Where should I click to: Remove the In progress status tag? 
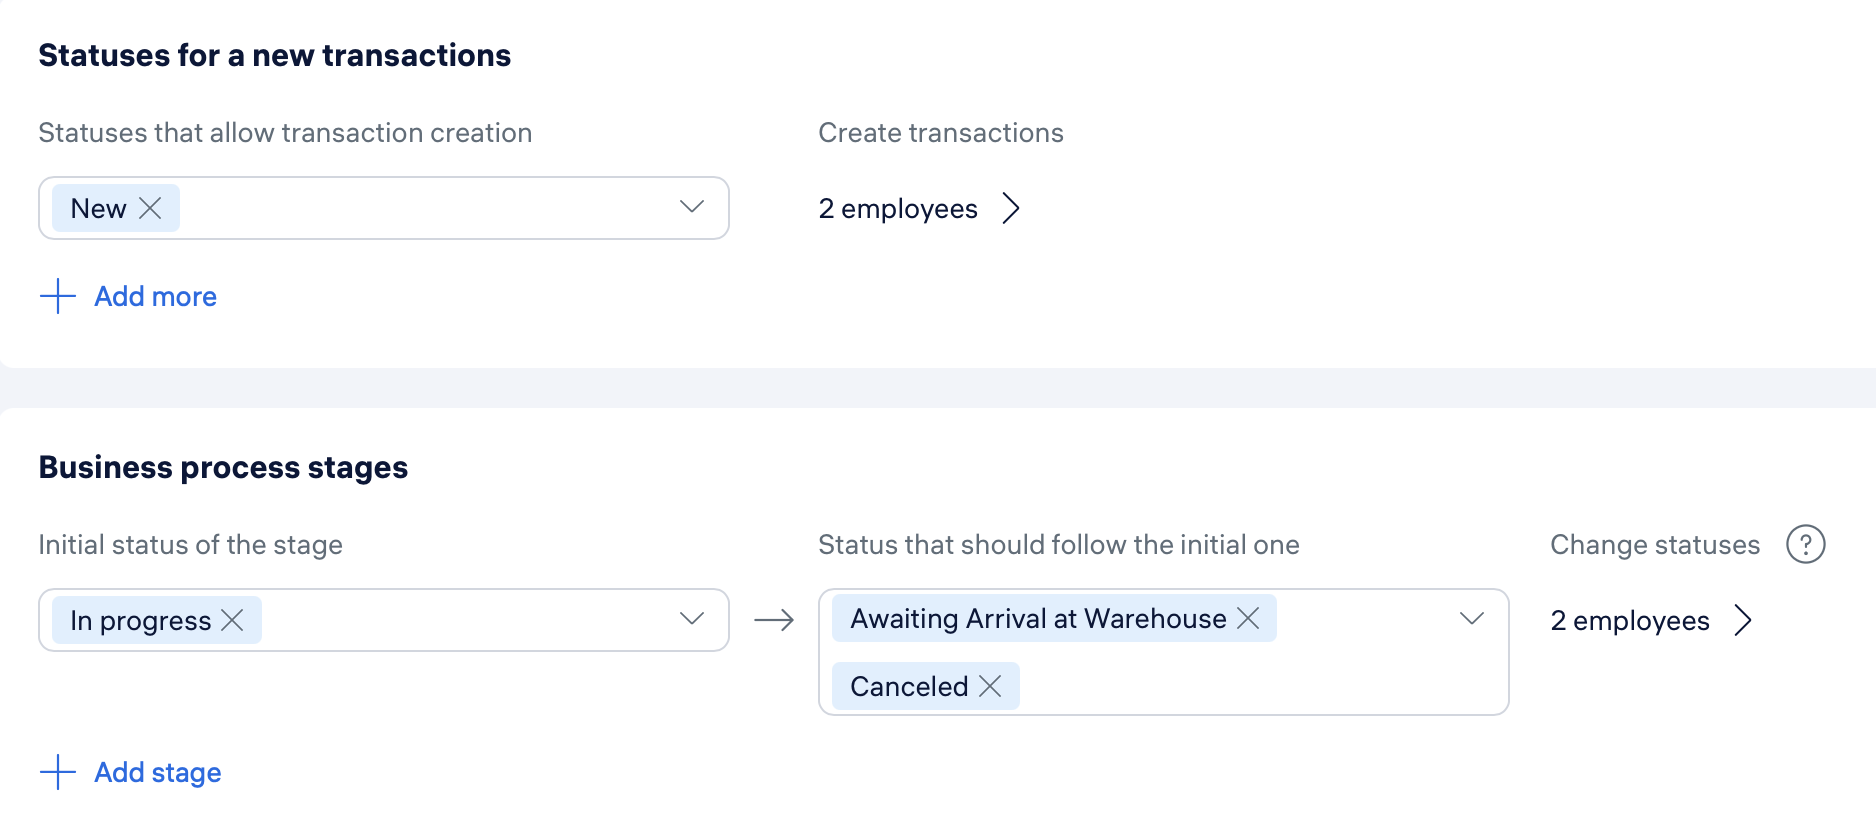(232, 620)
